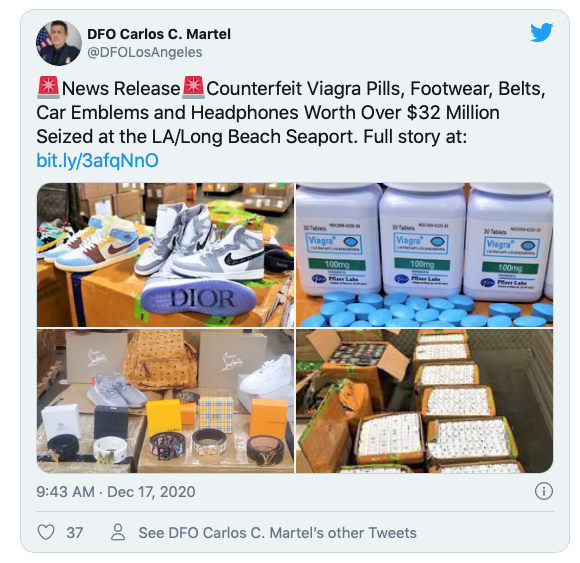Screen dimensions: 580x563
Task: Open the @DFOLosAngeles handle
Action: (x=145, y=52)
